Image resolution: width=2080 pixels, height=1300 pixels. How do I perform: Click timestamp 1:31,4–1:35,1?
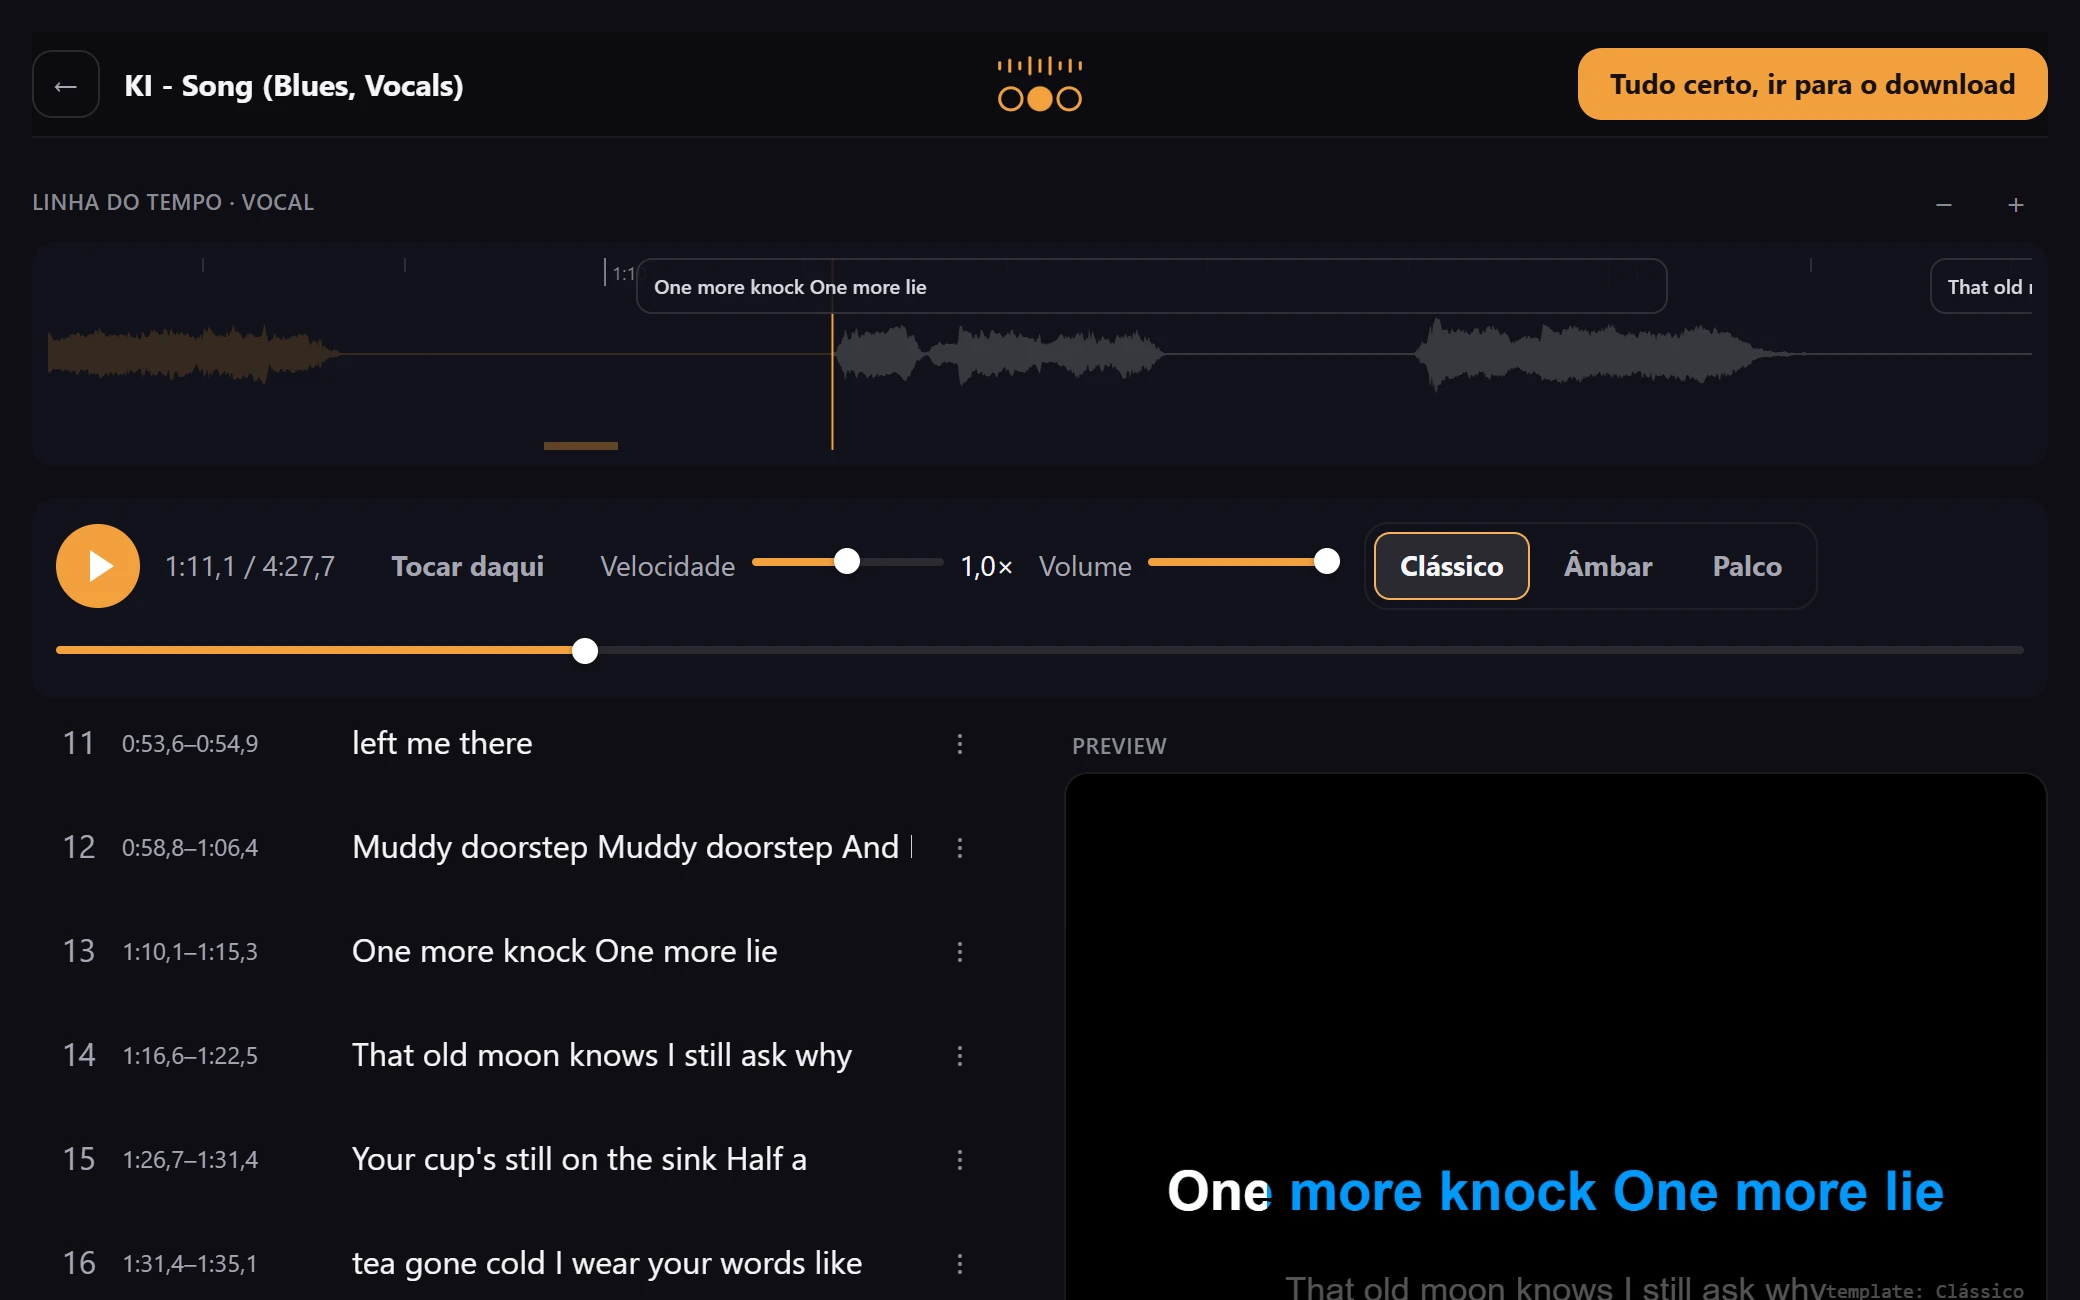pyautogui.click(x=190, y=1264)
